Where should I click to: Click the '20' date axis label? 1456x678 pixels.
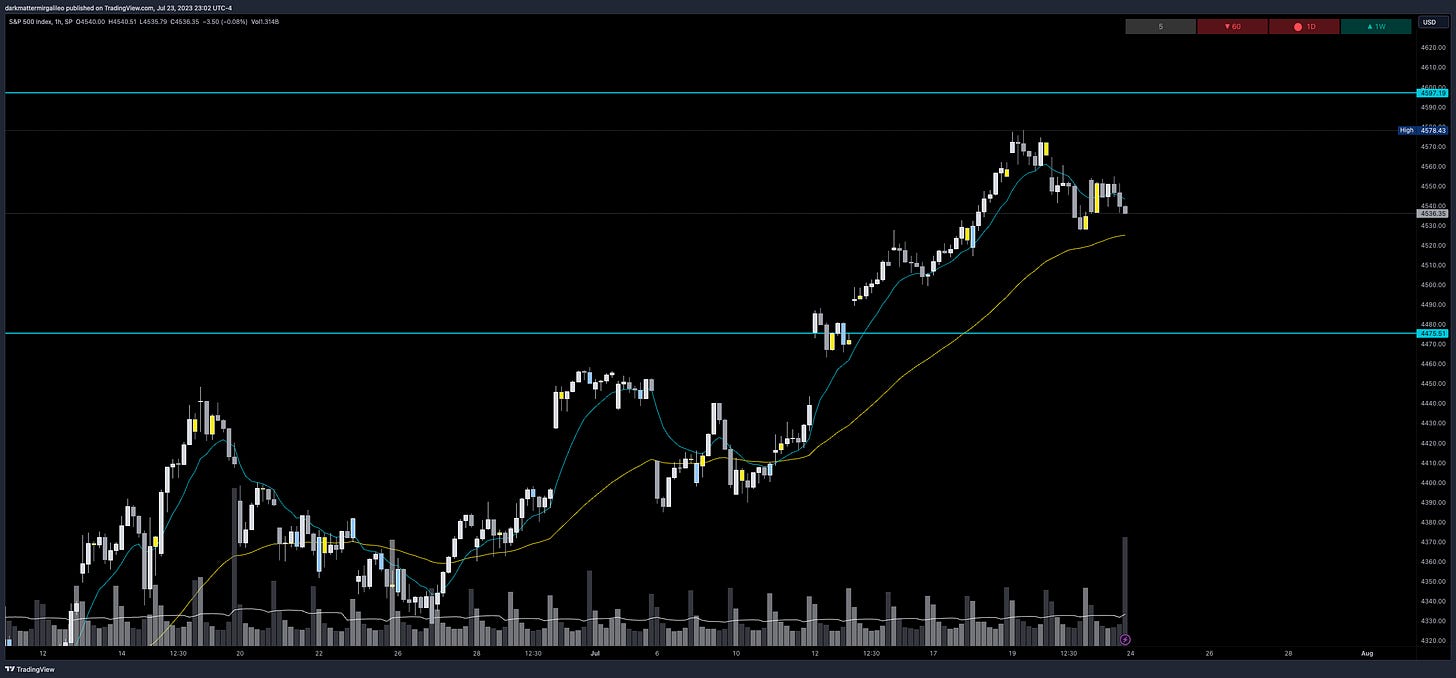[240, 652]
